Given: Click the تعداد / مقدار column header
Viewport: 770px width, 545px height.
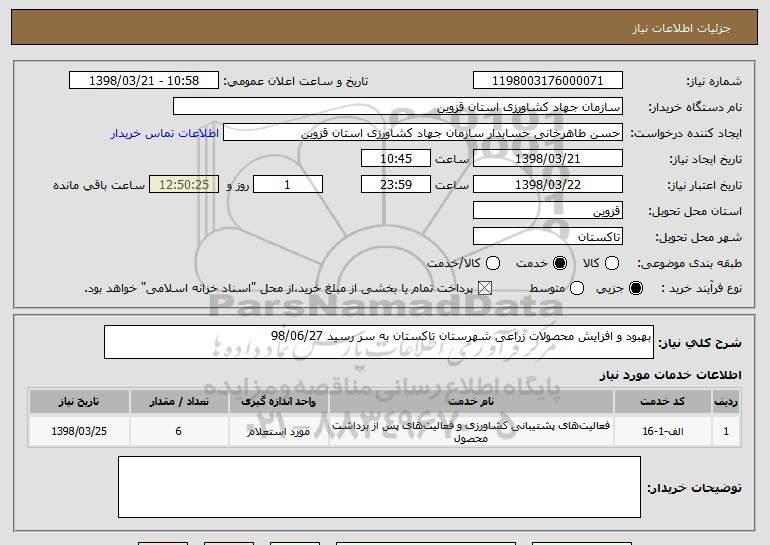Looking at the screenshot, I should tap(179, 402).
